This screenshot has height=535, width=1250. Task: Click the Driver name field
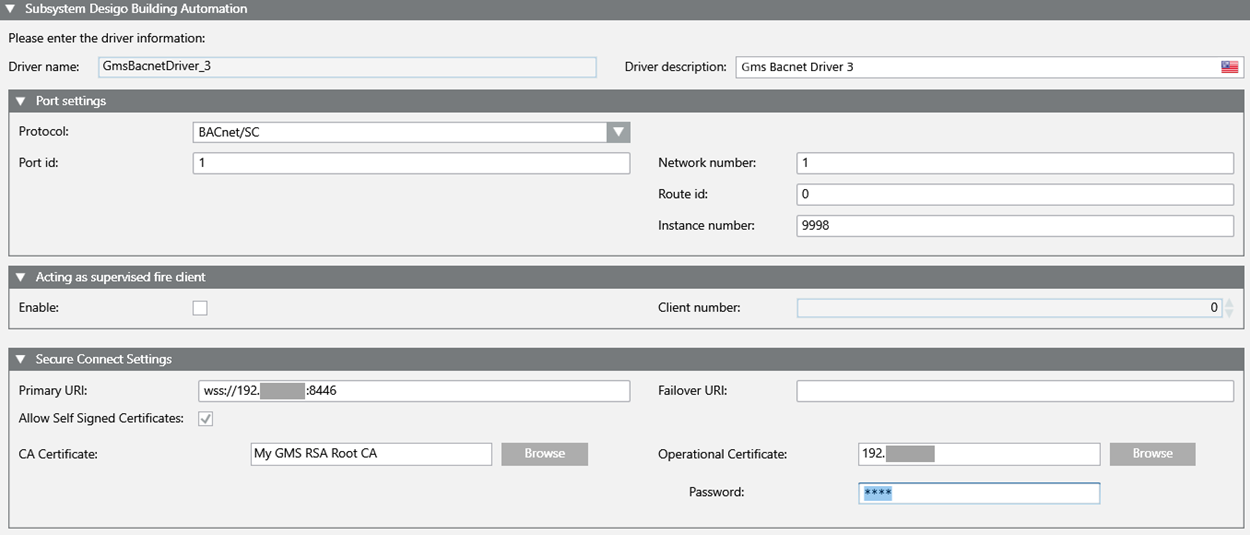click(x=346, y=67)
